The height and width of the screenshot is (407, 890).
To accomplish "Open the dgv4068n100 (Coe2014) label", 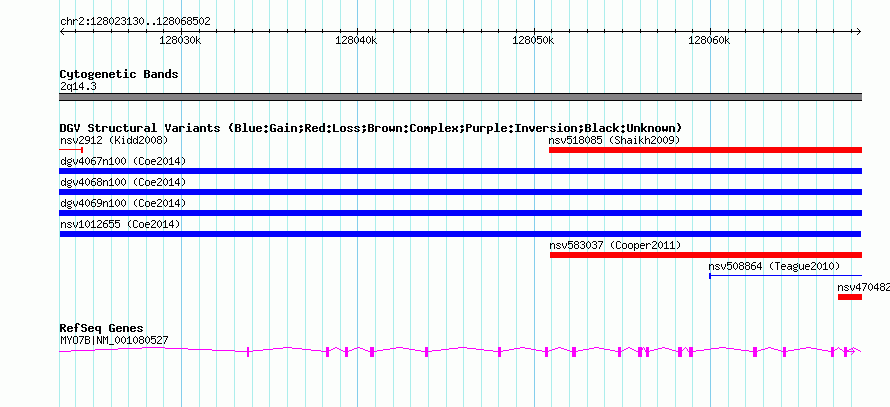I will [x=123, y=182].
